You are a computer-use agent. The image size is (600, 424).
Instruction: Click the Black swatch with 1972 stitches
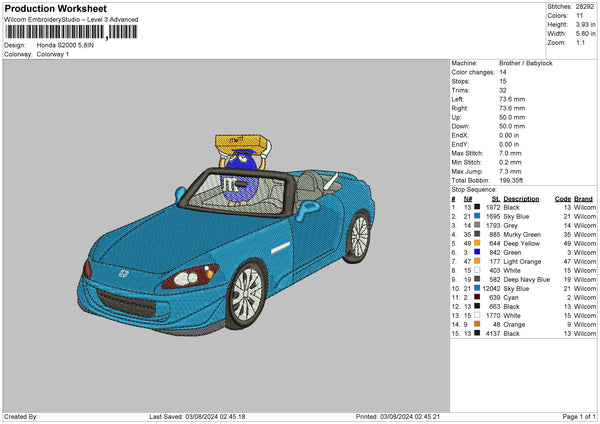[x=477, y=207]
